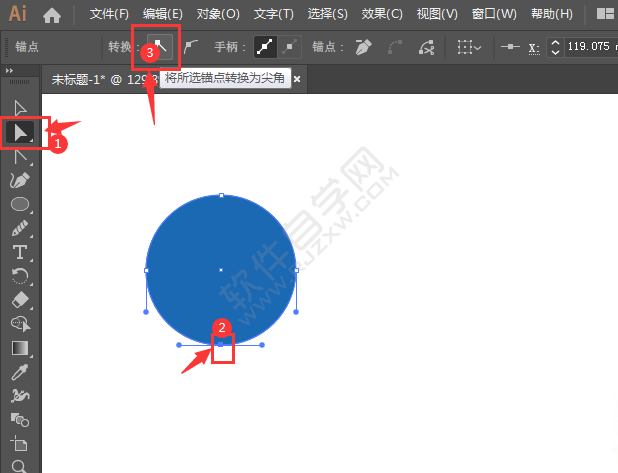Convert selected anchor point to corner

click(x=160, y=47)
